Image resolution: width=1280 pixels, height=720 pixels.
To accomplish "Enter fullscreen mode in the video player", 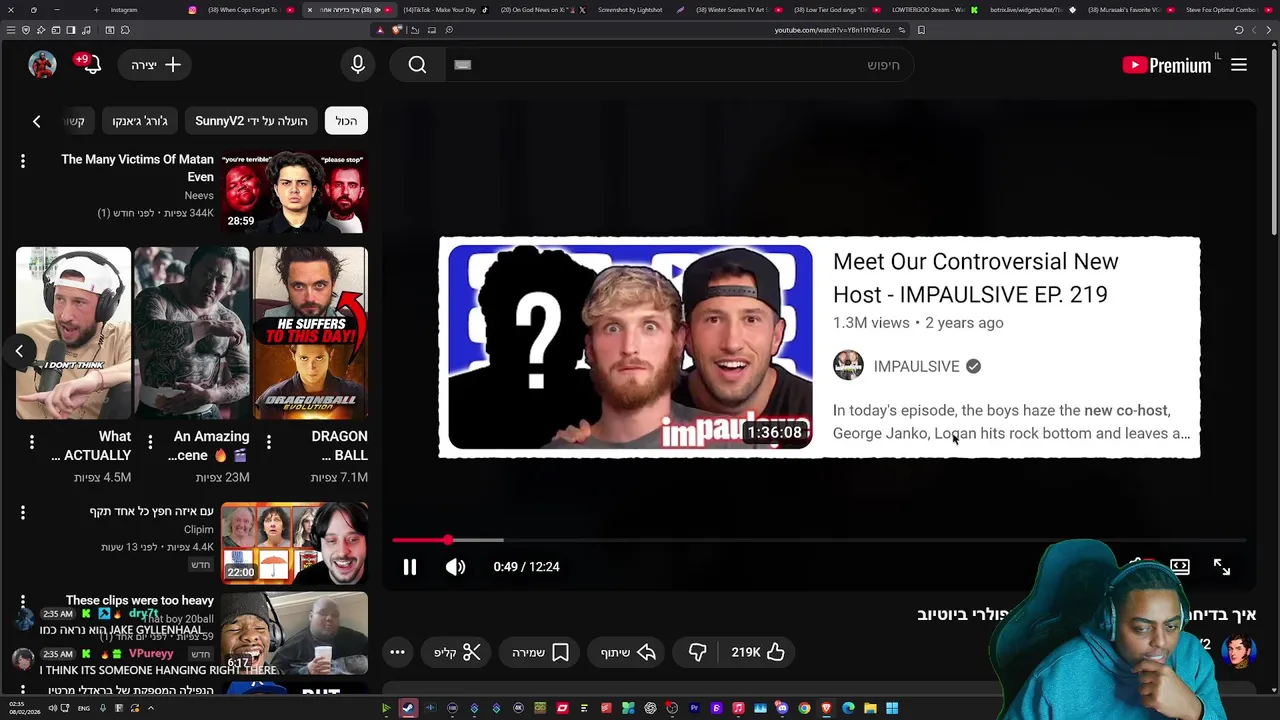I will (x=1222, y=567).
